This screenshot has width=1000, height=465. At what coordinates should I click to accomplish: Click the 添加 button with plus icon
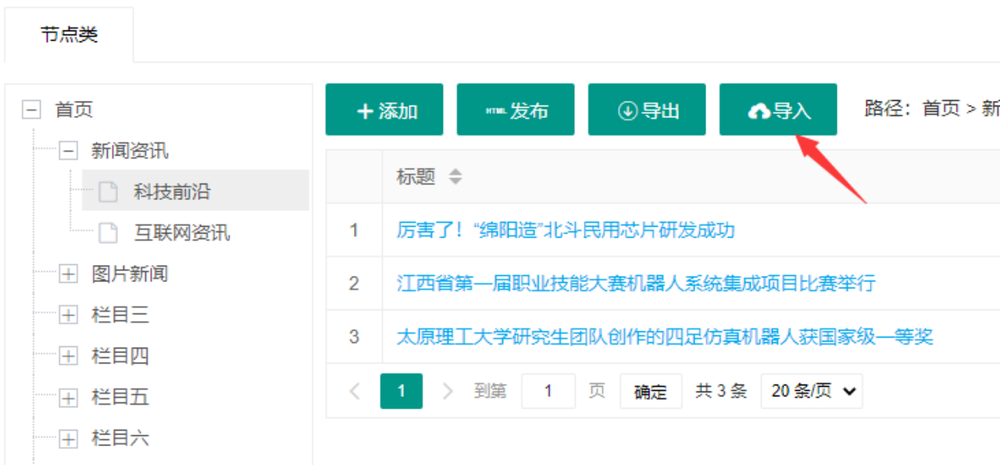(x=385, y=110)
